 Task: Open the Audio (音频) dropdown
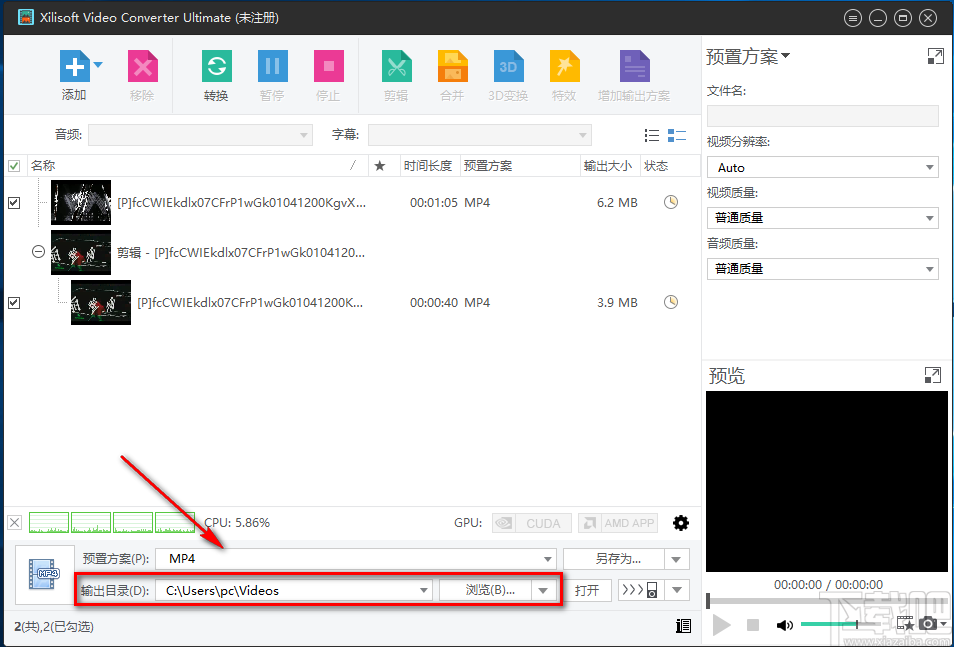click(x=200, y=135)
